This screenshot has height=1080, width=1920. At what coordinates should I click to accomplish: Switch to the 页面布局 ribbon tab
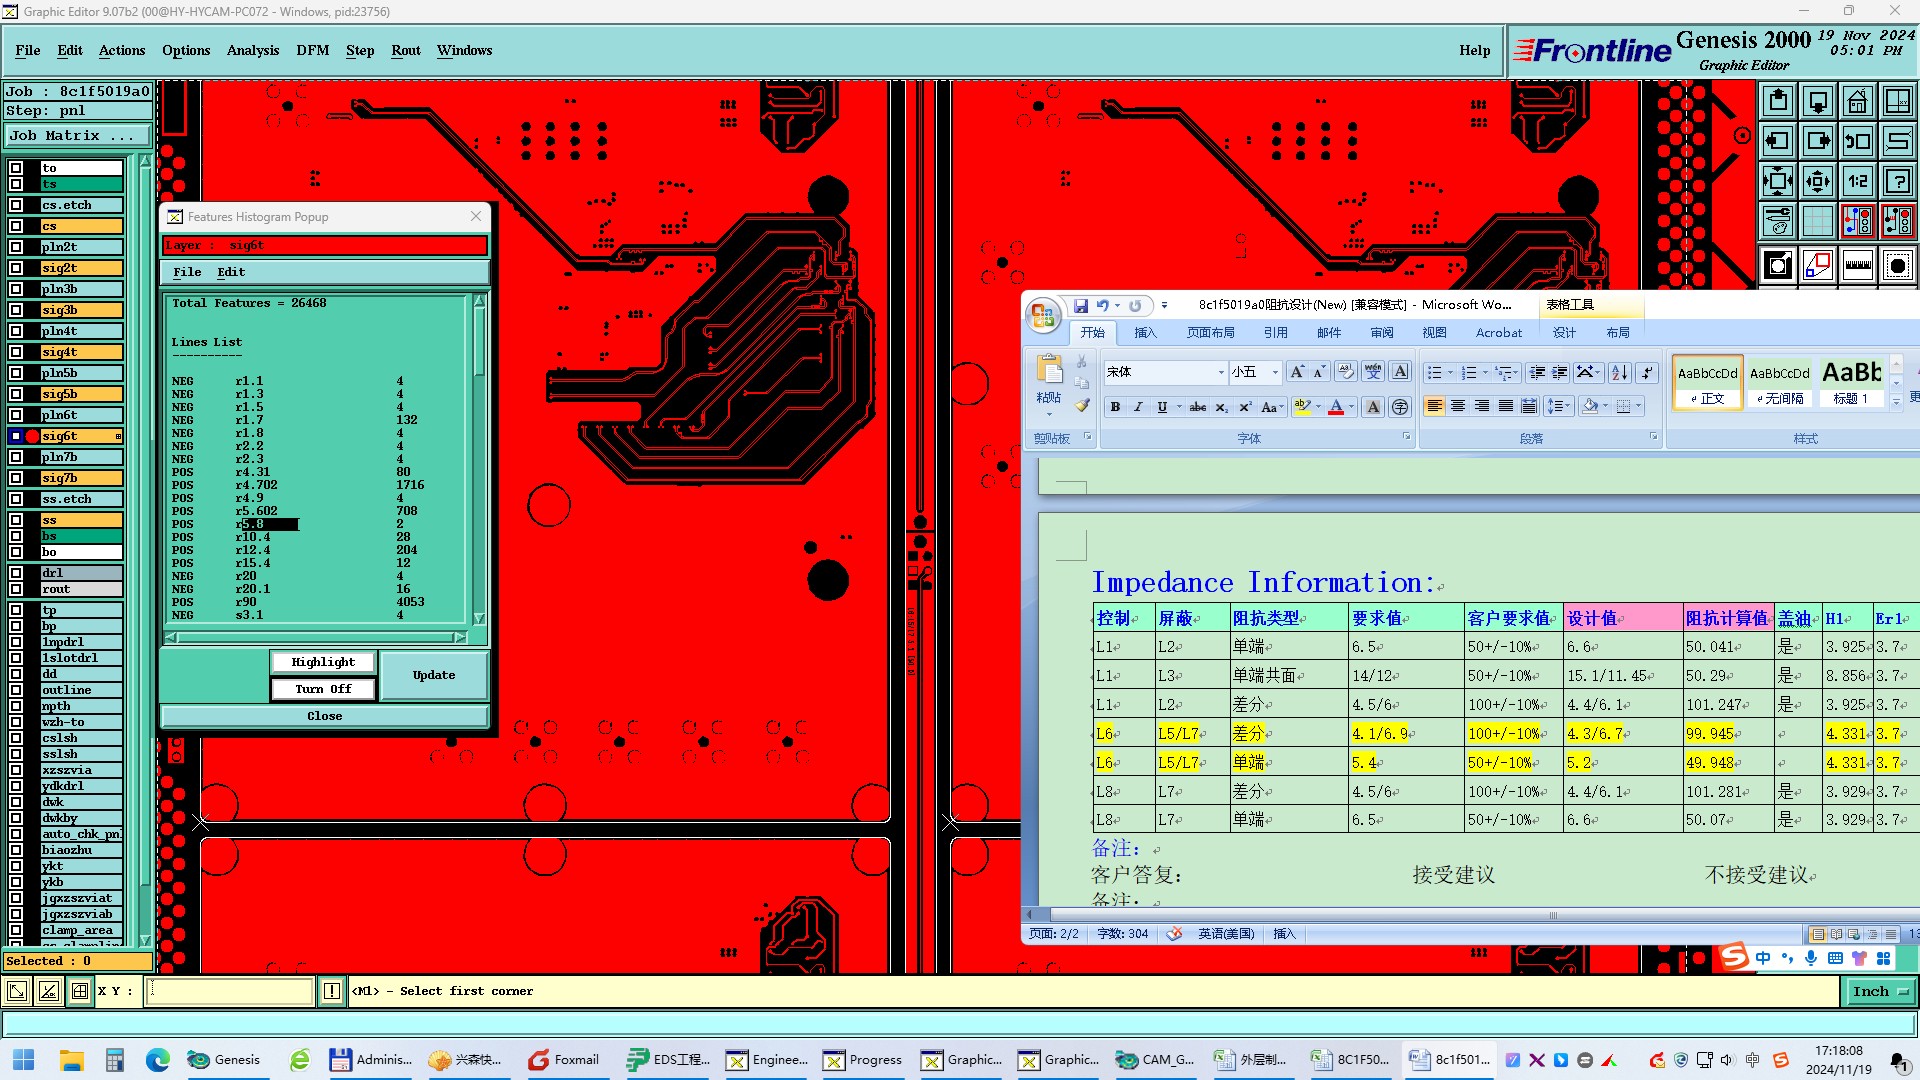(1210, 333)
